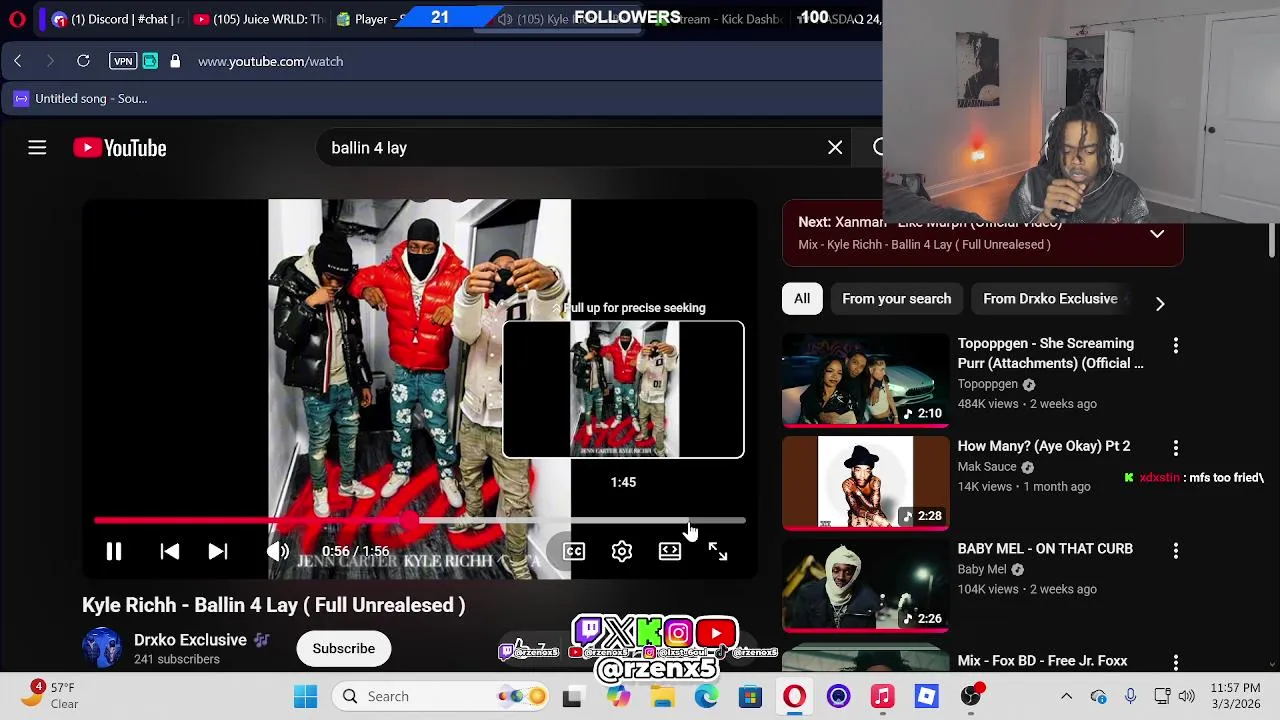Toggle the Opera VPN badge
Screen dimensions: 1280x720
click(123, 61)
